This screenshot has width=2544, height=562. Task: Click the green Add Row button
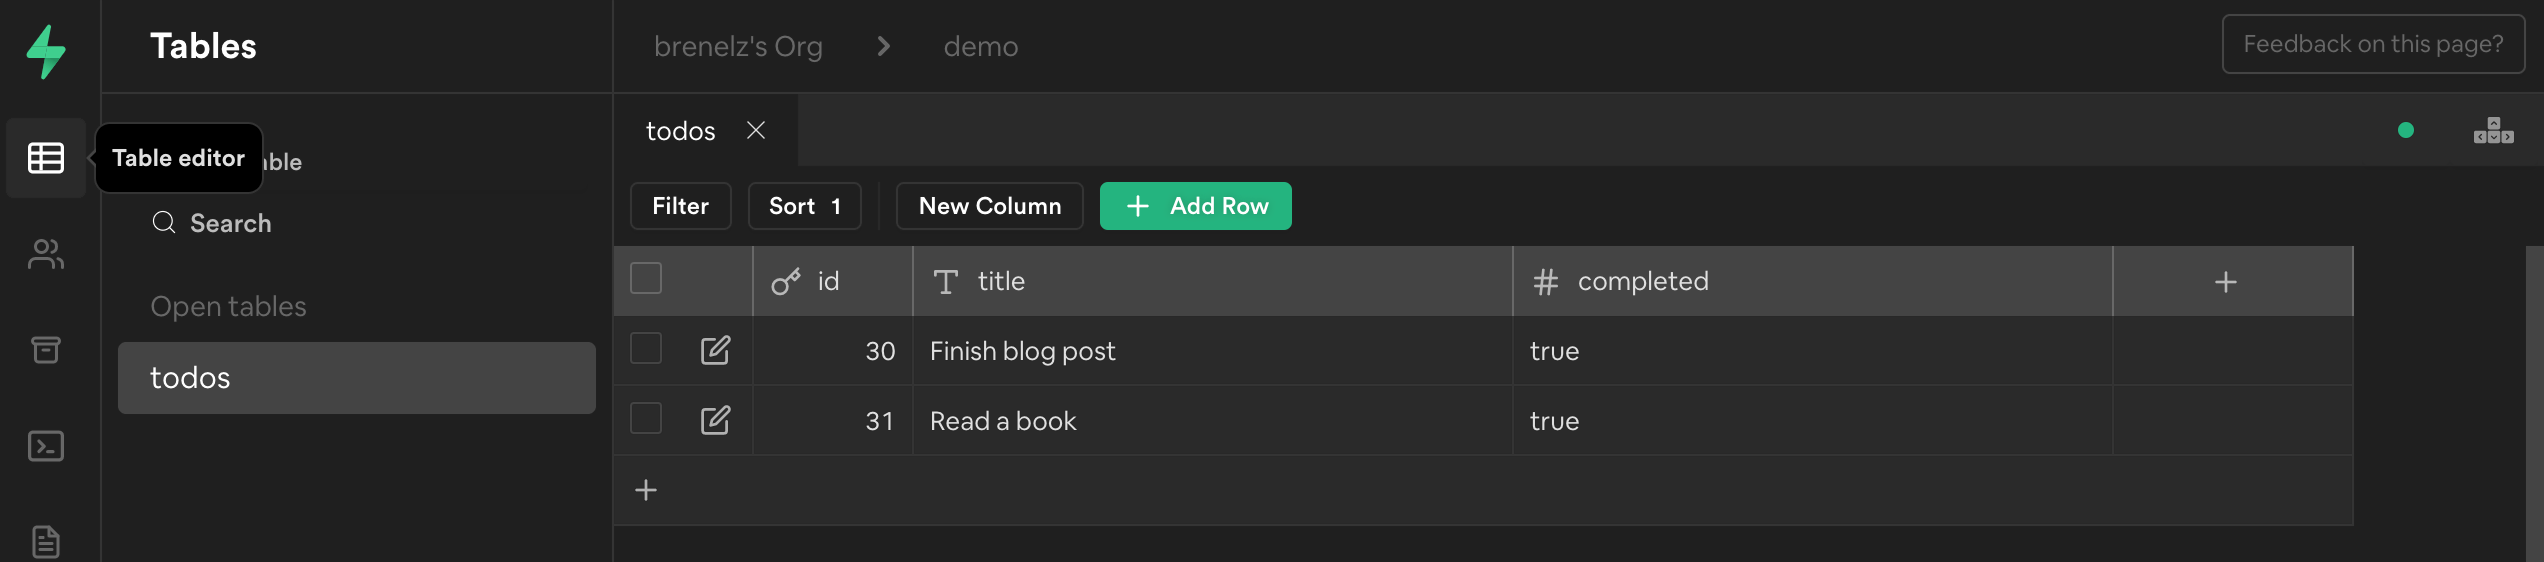click(x=1195, y=206)
